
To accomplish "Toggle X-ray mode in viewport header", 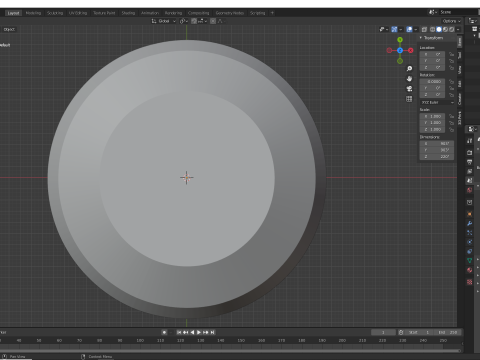I will coord(424,29).
